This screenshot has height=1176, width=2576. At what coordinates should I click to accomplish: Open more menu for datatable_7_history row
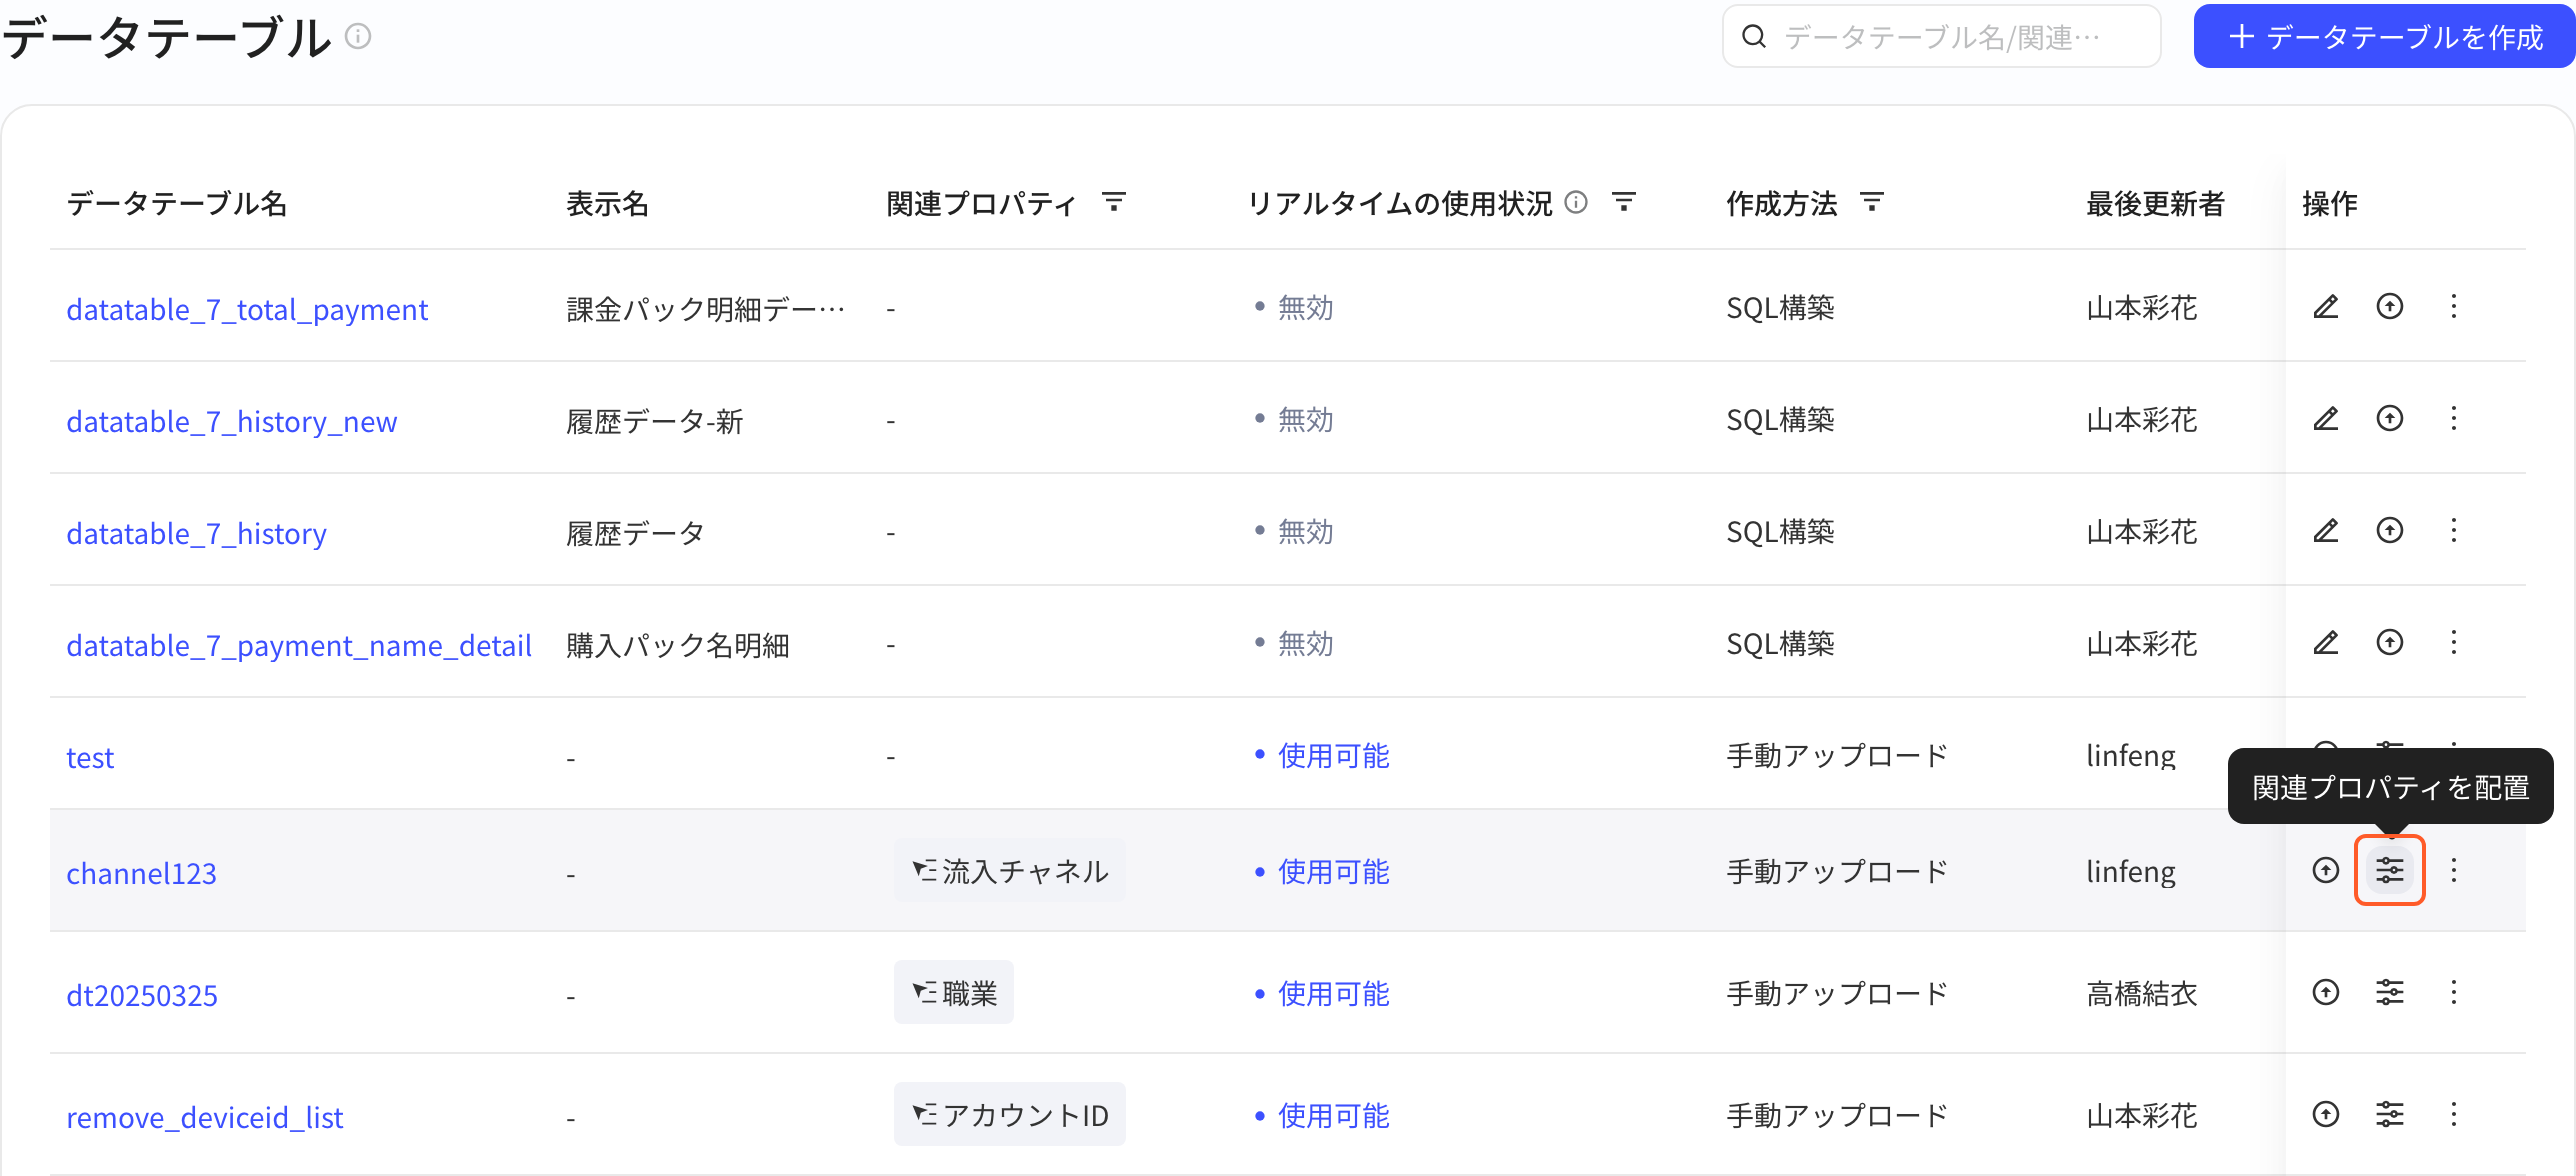(x=2453, y=530)
